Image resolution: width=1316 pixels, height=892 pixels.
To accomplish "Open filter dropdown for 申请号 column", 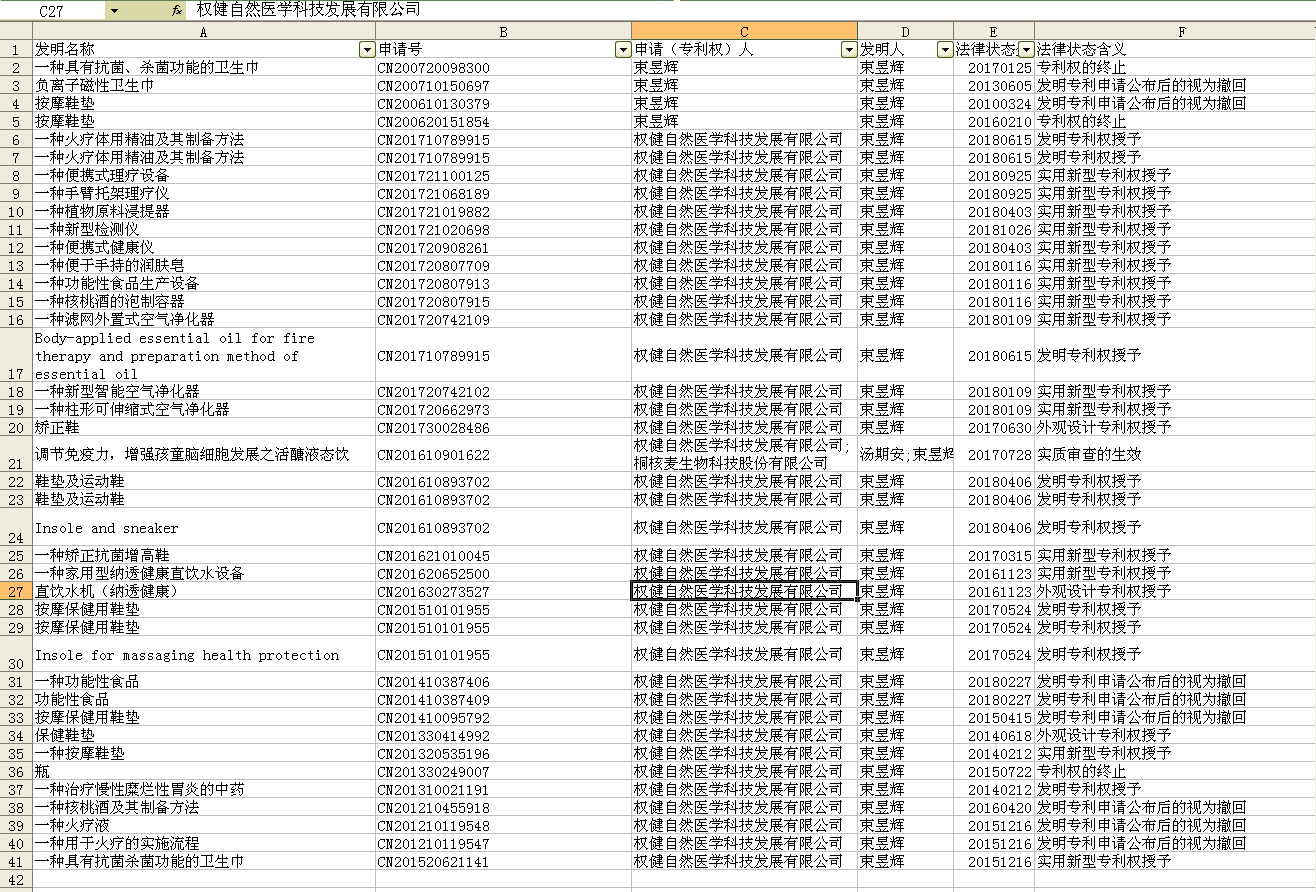I will coord(622,50).
